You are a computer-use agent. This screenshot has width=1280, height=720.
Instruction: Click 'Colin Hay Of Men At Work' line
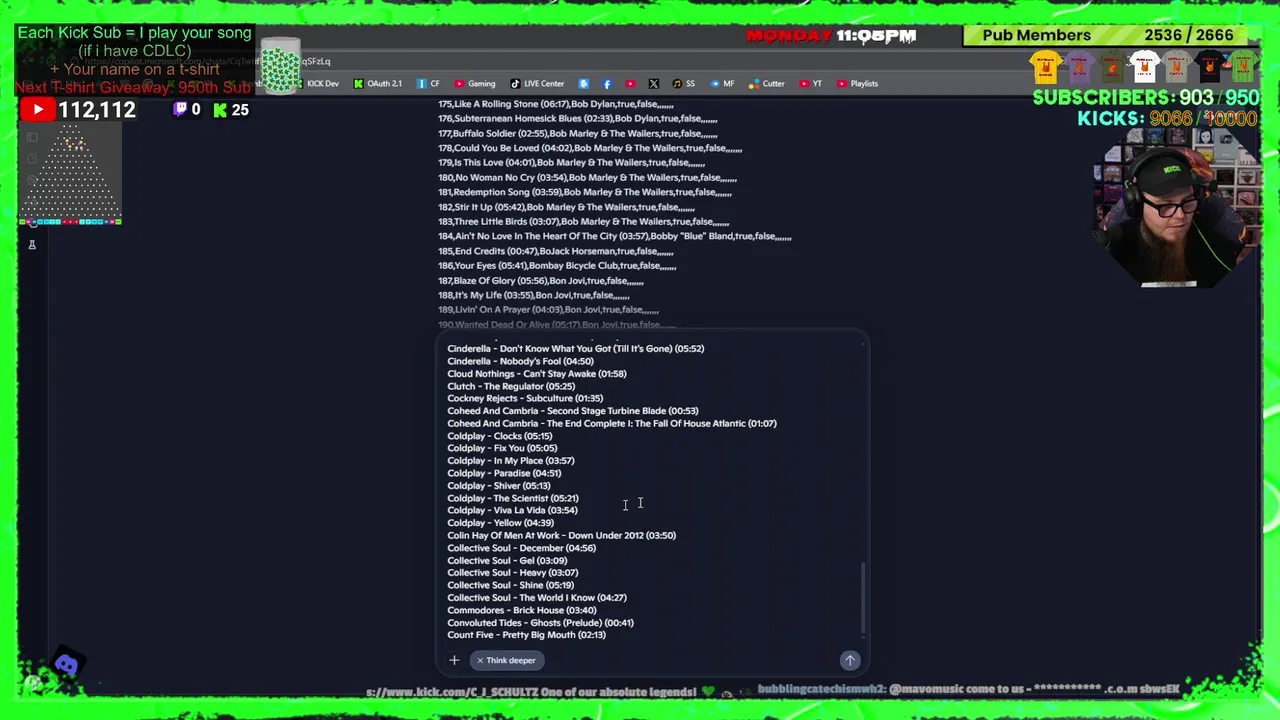coord(561,535)
